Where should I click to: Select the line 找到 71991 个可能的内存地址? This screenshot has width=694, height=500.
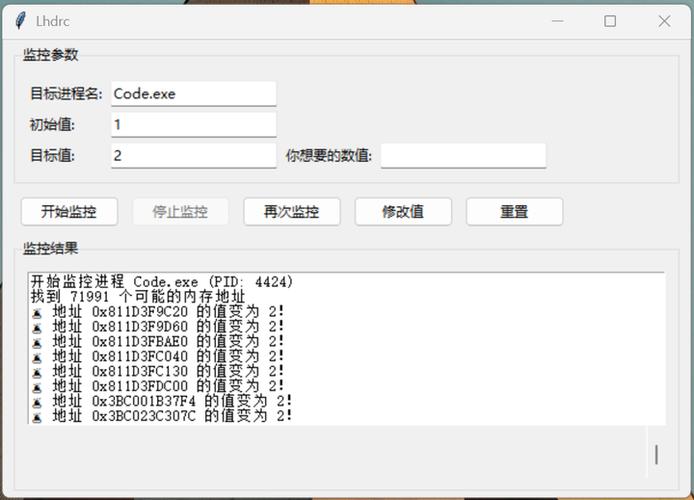[138, 296]
